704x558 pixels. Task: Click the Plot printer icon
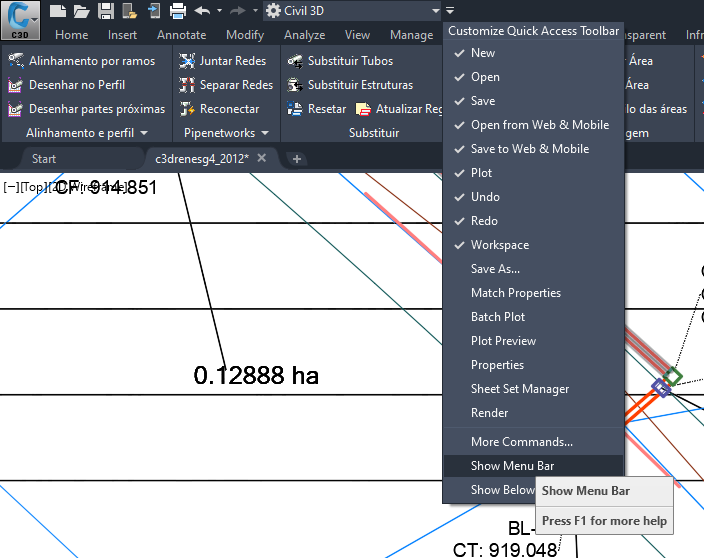tap(178, 11)
